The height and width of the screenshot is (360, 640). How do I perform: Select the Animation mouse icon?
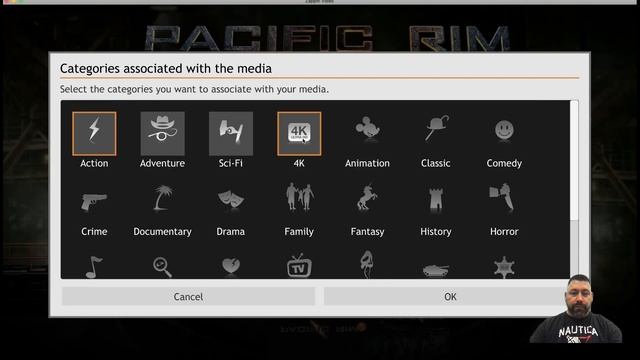click(x=367, y=129)
